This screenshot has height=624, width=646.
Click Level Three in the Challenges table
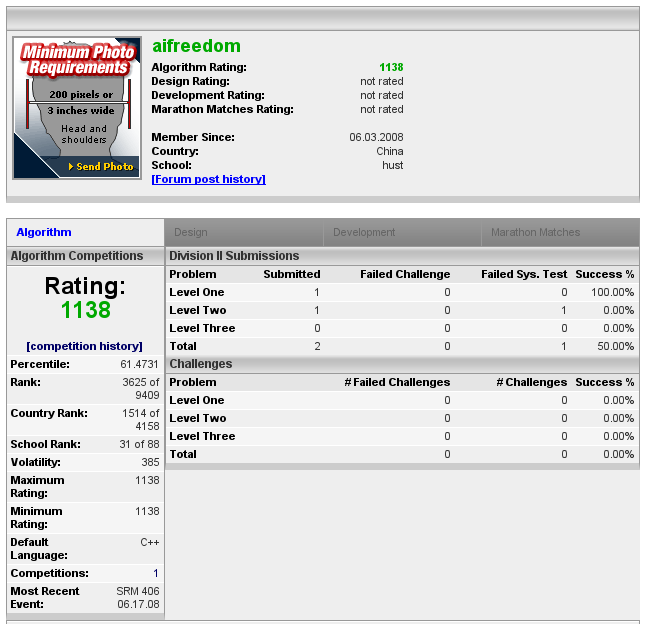202,436
